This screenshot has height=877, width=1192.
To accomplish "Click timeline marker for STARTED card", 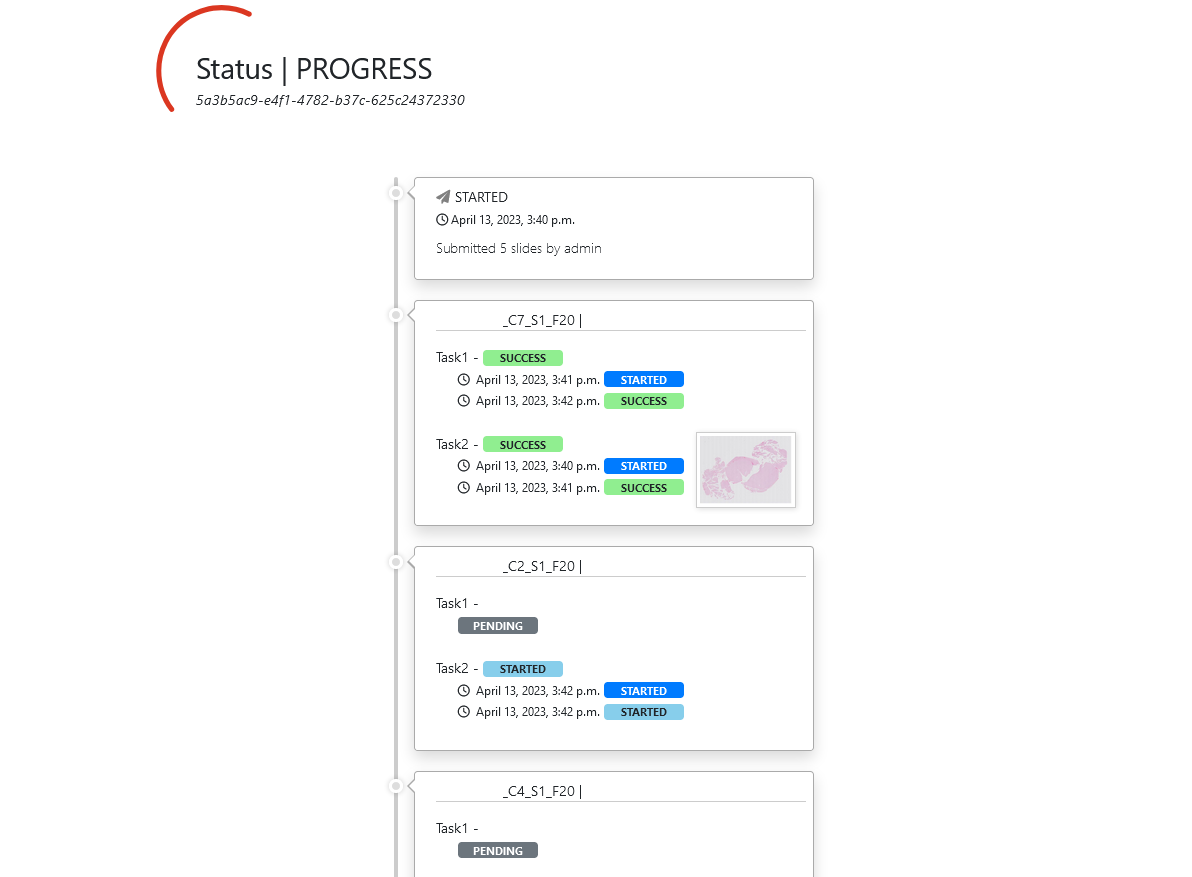I will click(x=396, y=192).
